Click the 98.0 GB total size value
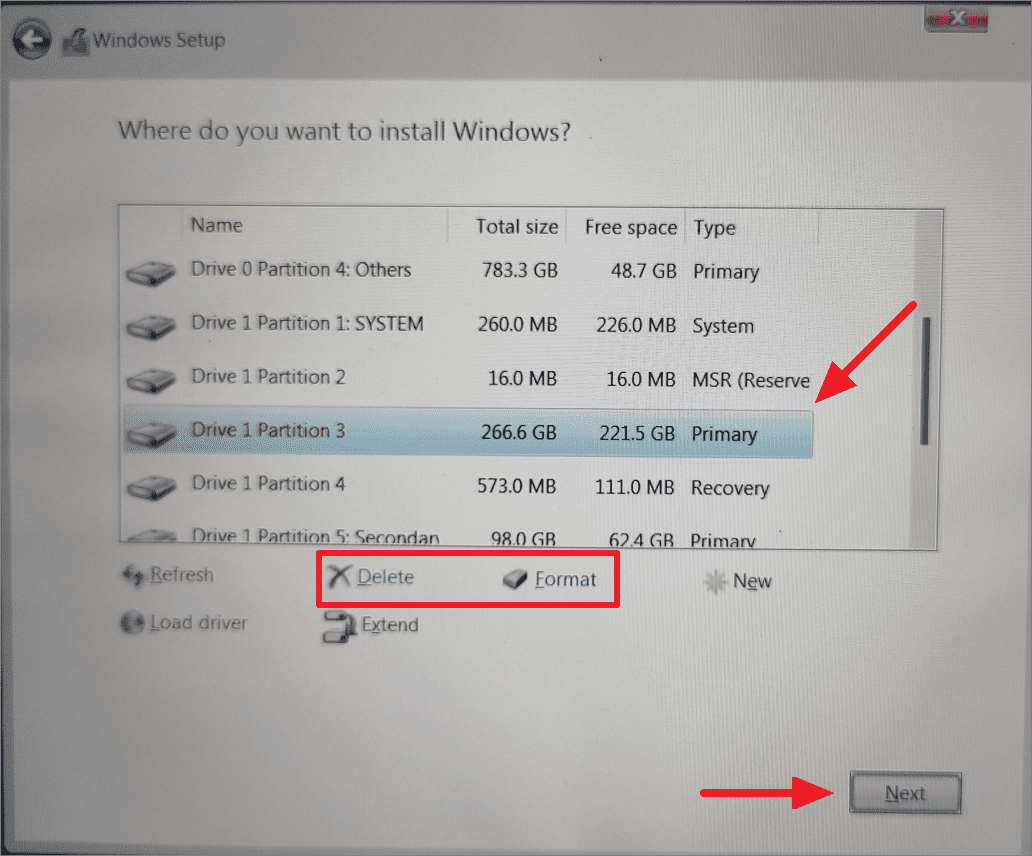The height and width of the screenshot is (856, 1032). [x=523, y=540]
